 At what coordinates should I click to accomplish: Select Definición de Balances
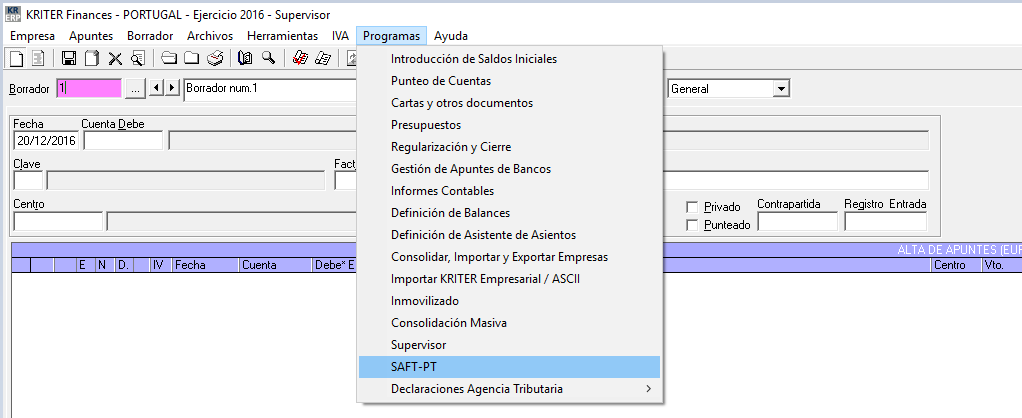pos(509,213)
